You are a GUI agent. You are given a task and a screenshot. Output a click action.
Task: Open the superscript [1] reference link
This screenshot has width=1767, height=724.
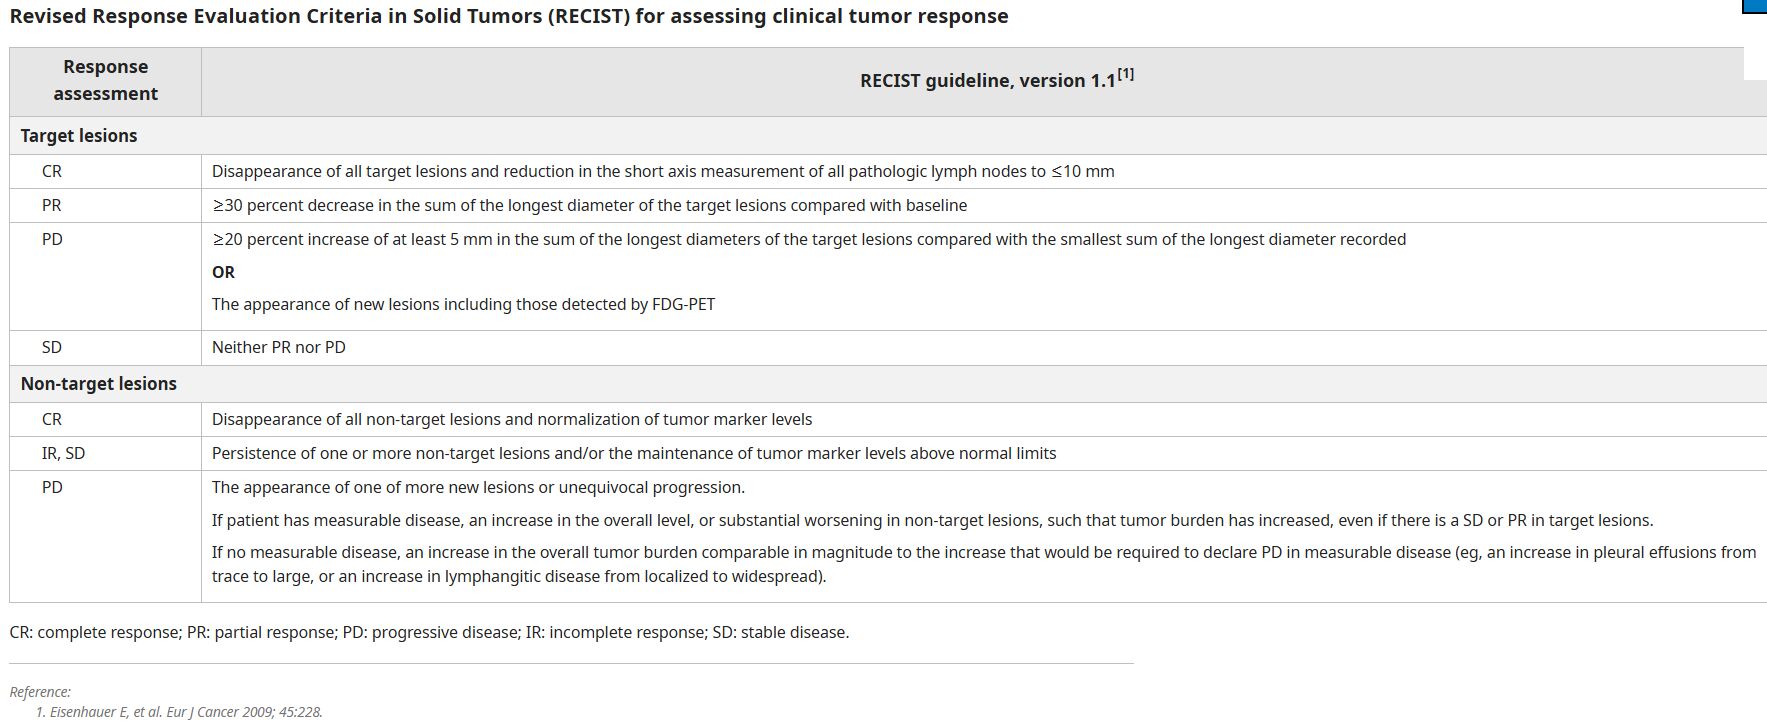click(x=1126, y=74)
